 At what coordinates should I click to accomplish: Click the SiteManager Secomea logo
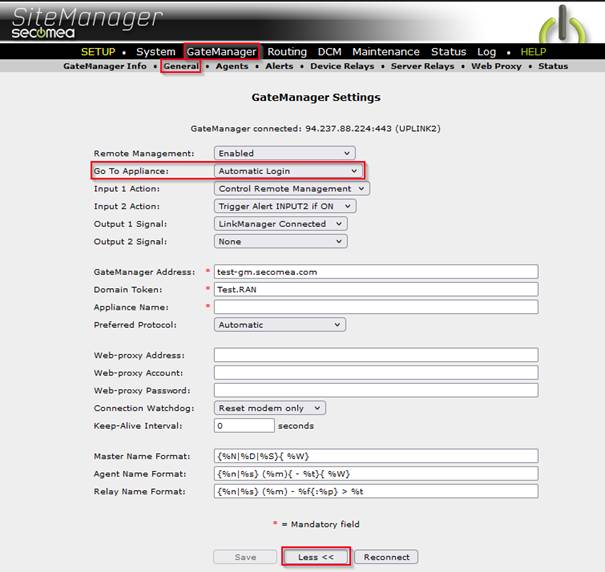coord(86,23)
